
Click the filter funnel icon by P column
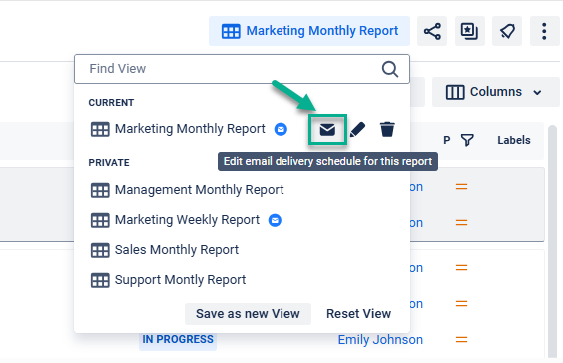pos(467,140)
